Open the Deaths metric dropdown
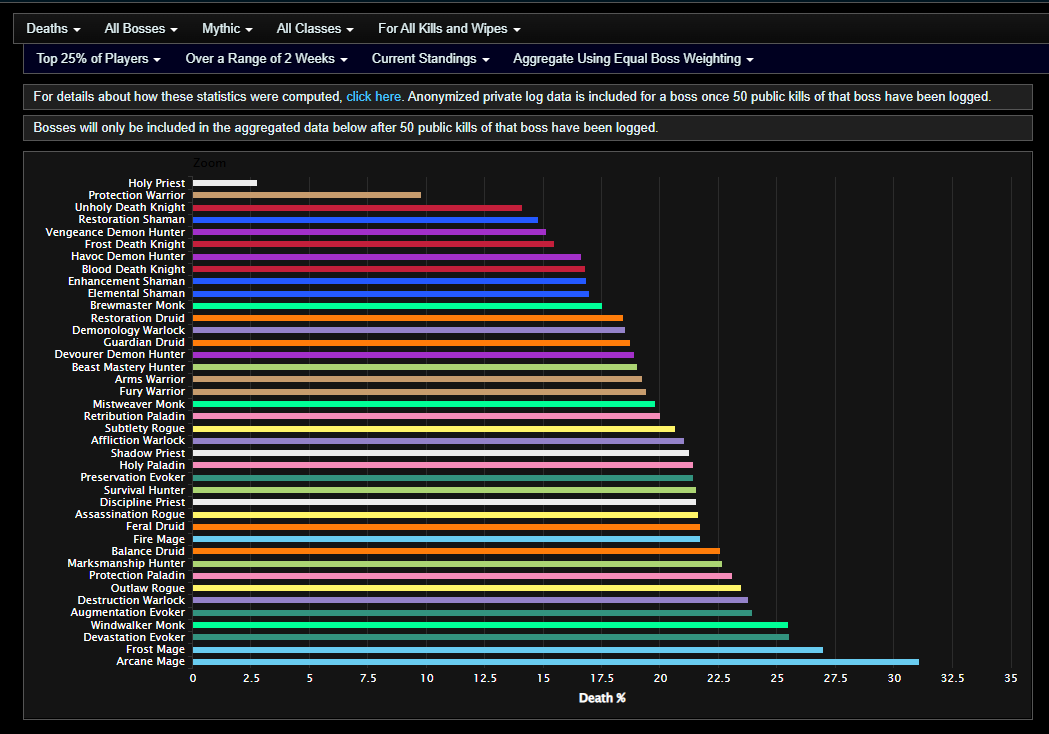1049x734 pixels. point(53,29)
